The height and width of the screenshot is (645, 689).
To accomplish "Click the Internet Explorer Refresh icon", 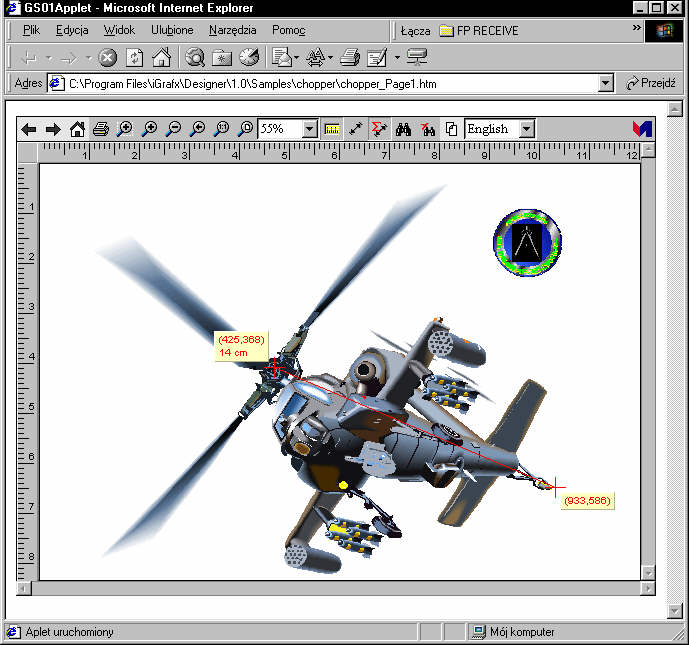I will 134,57.
